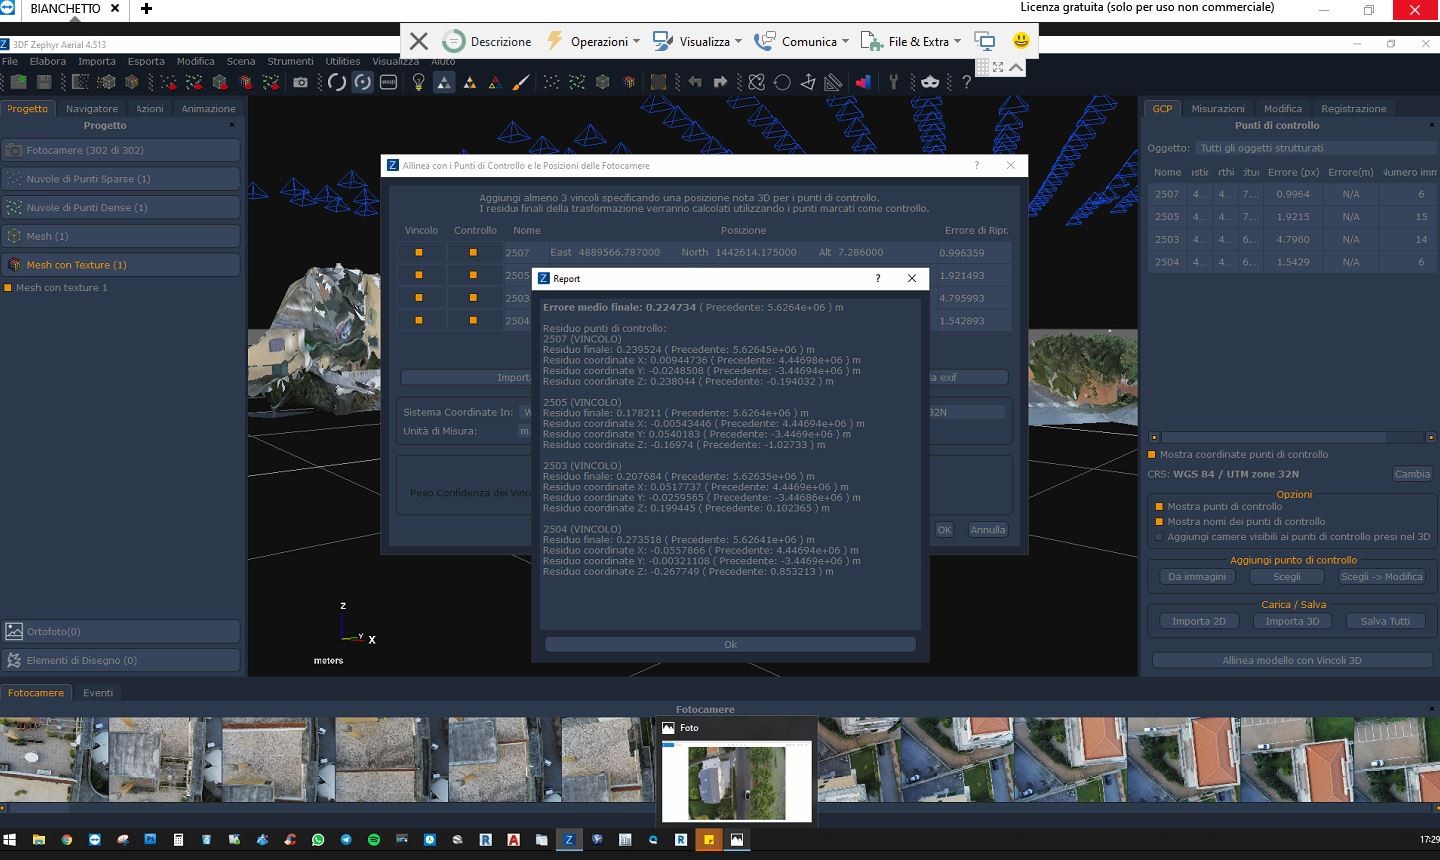Click Ok in the Report dialog
1440x860 pixels.
[x=730, y=645]
